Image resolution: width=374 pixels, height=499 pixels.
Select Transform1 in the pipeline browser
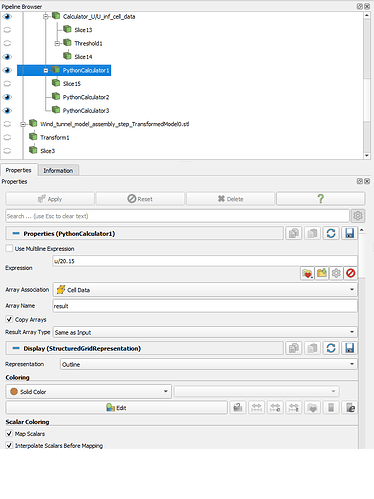tap(55, 137)
